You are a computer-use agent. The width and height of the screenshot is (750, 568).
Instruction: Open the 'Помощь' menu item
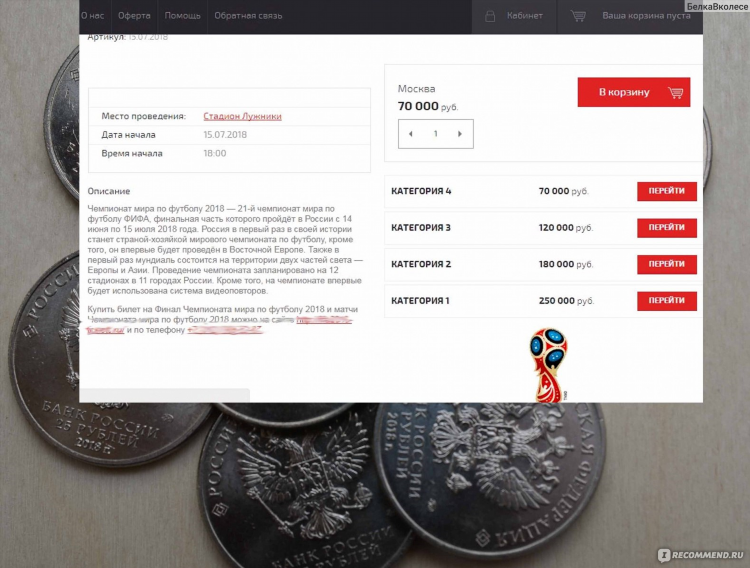[x=183, y=16]
